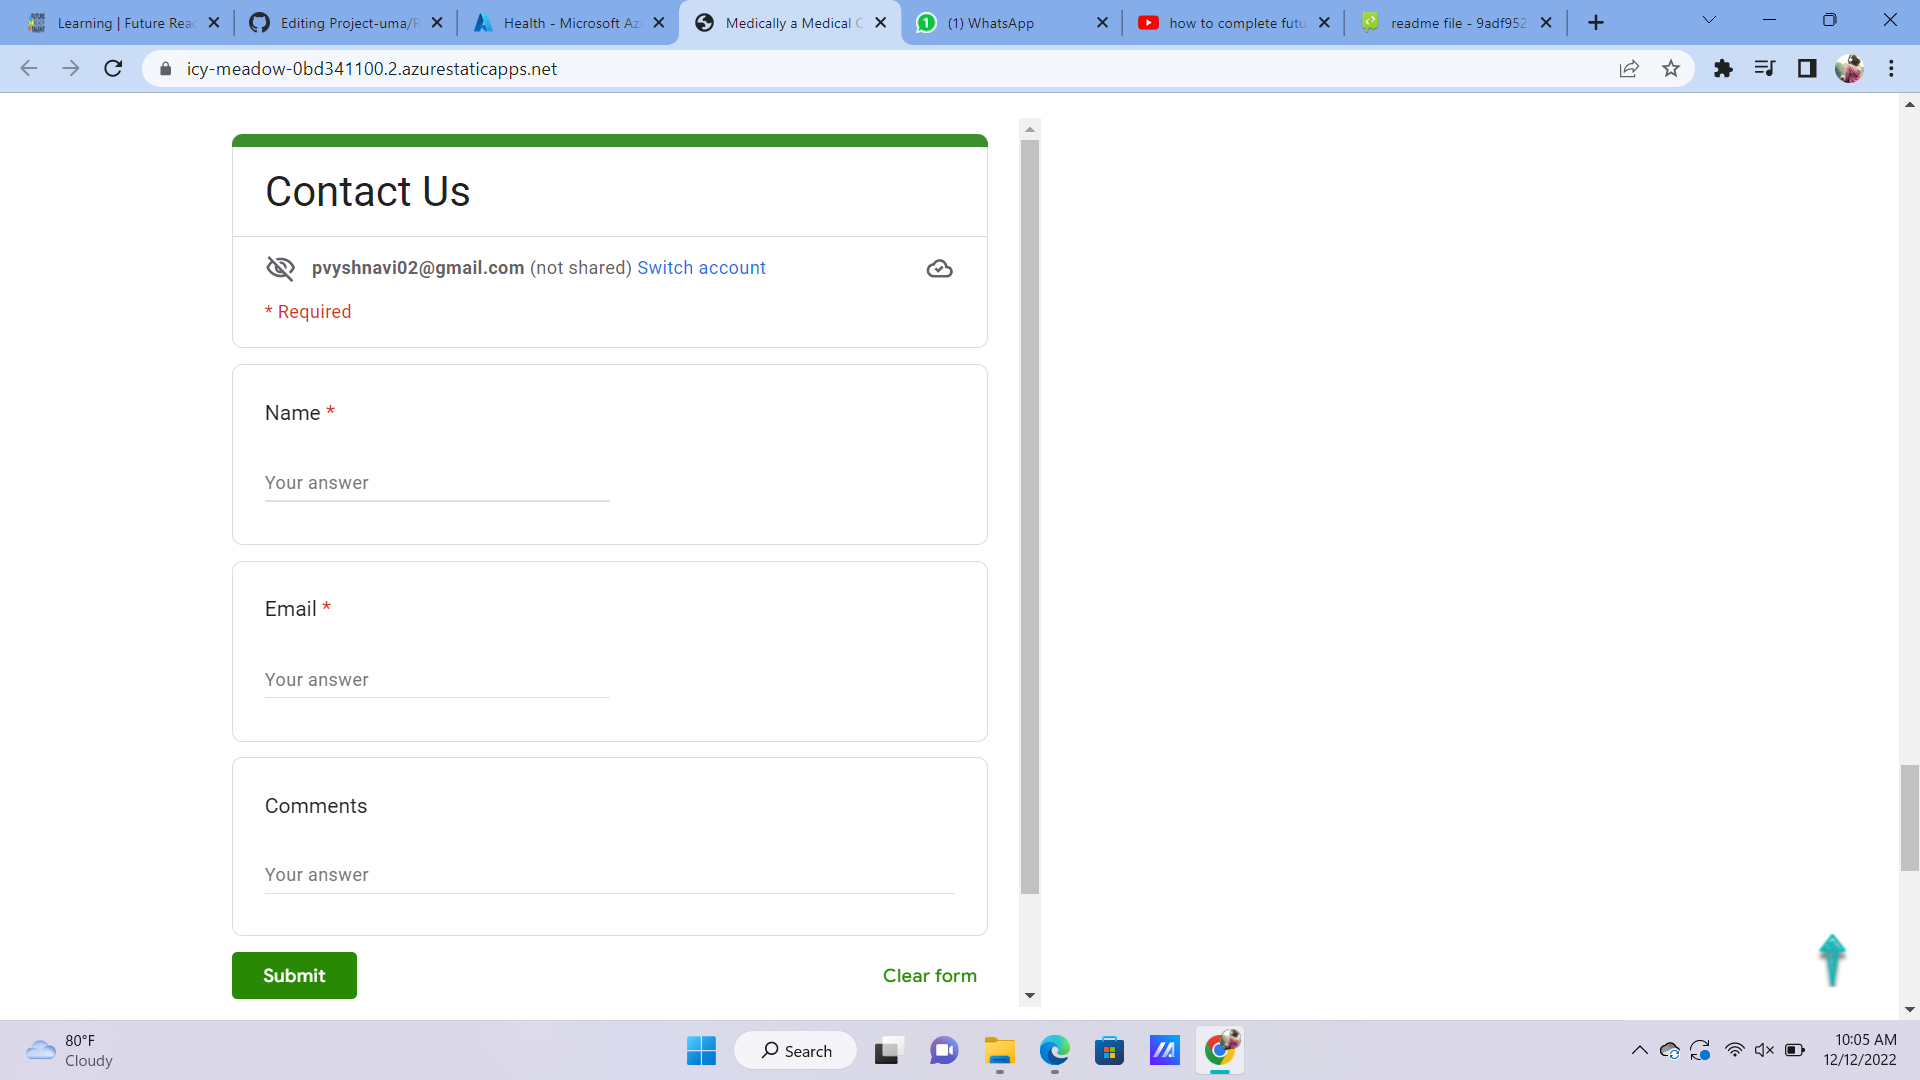1920x1080 pixels.
Task: Click the speaker volume tray icon
Action: (1764, 1050)
